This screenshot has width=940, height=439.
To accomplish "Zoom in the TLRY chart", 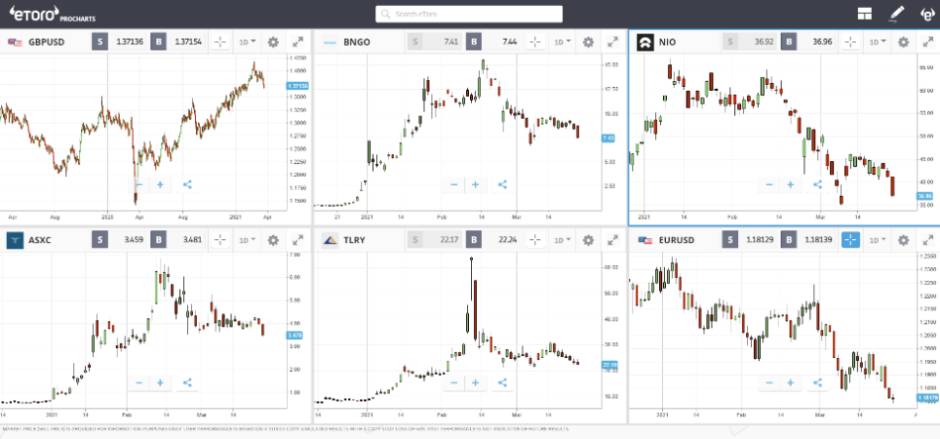I will pos(475,383).
